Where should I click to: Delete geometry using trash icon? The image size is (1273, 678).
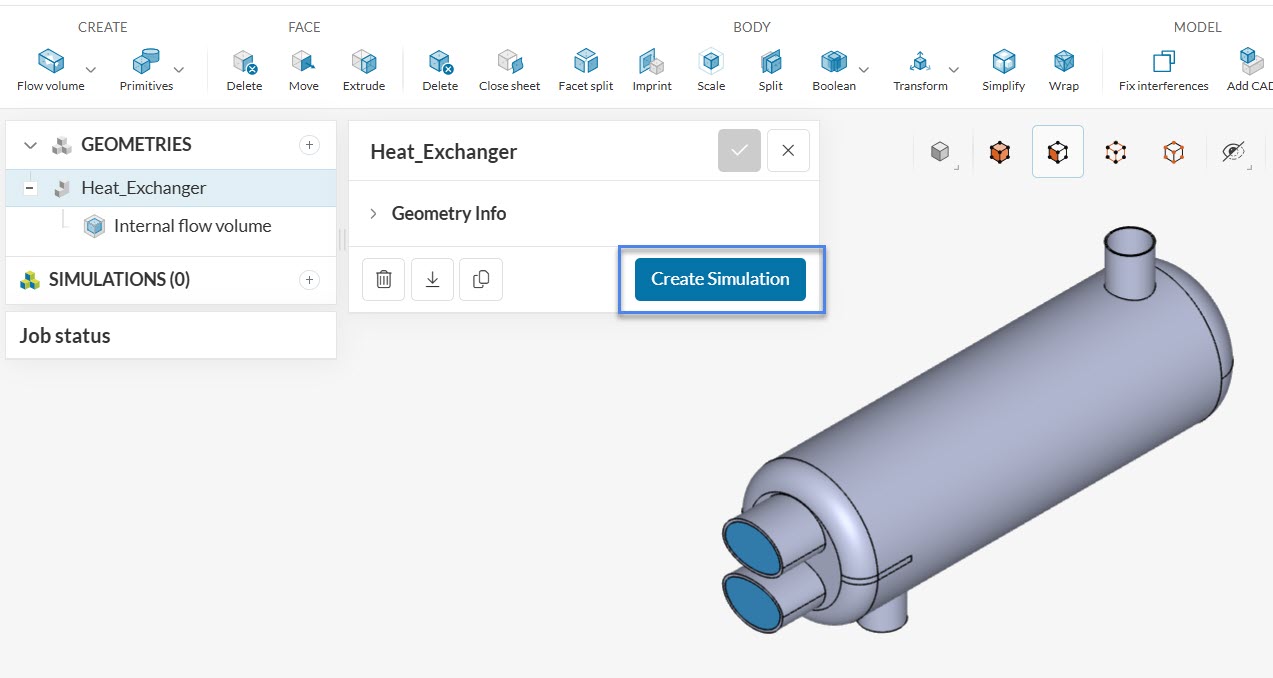383,280
